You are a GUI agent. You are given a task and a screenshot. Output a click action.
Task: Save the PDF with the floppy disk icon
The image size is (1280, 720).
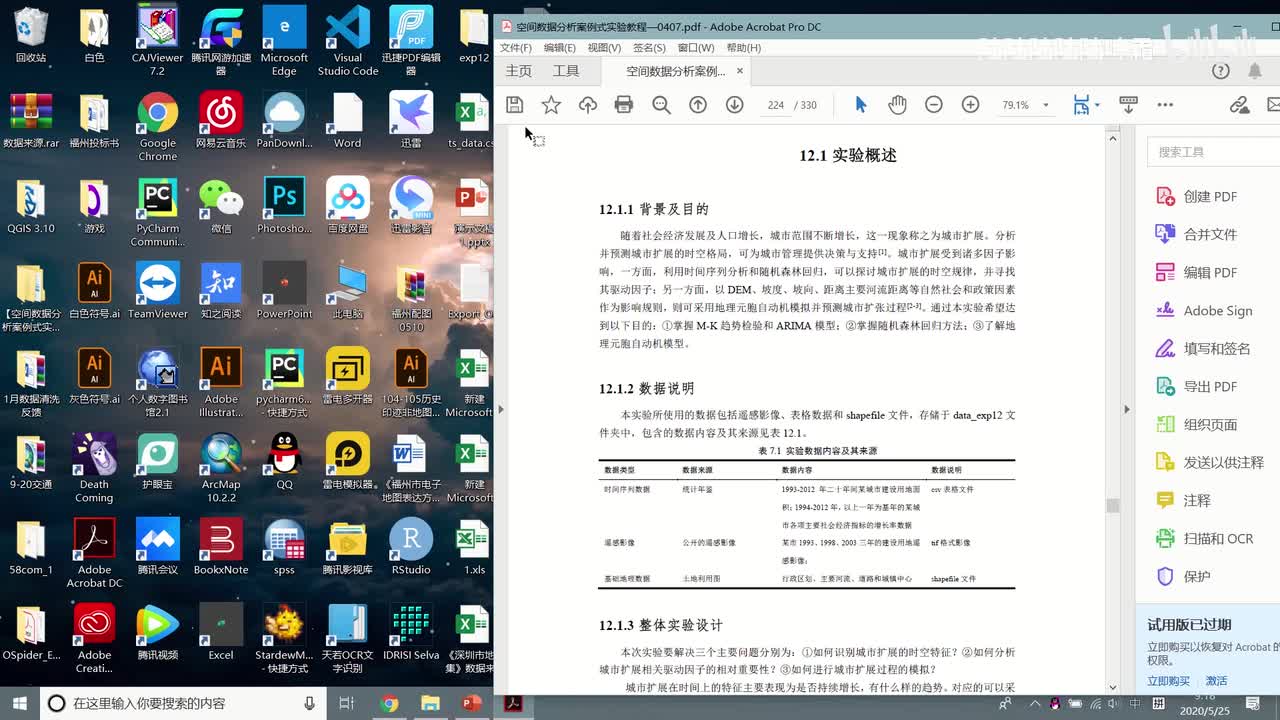click(x=514, y=105)
